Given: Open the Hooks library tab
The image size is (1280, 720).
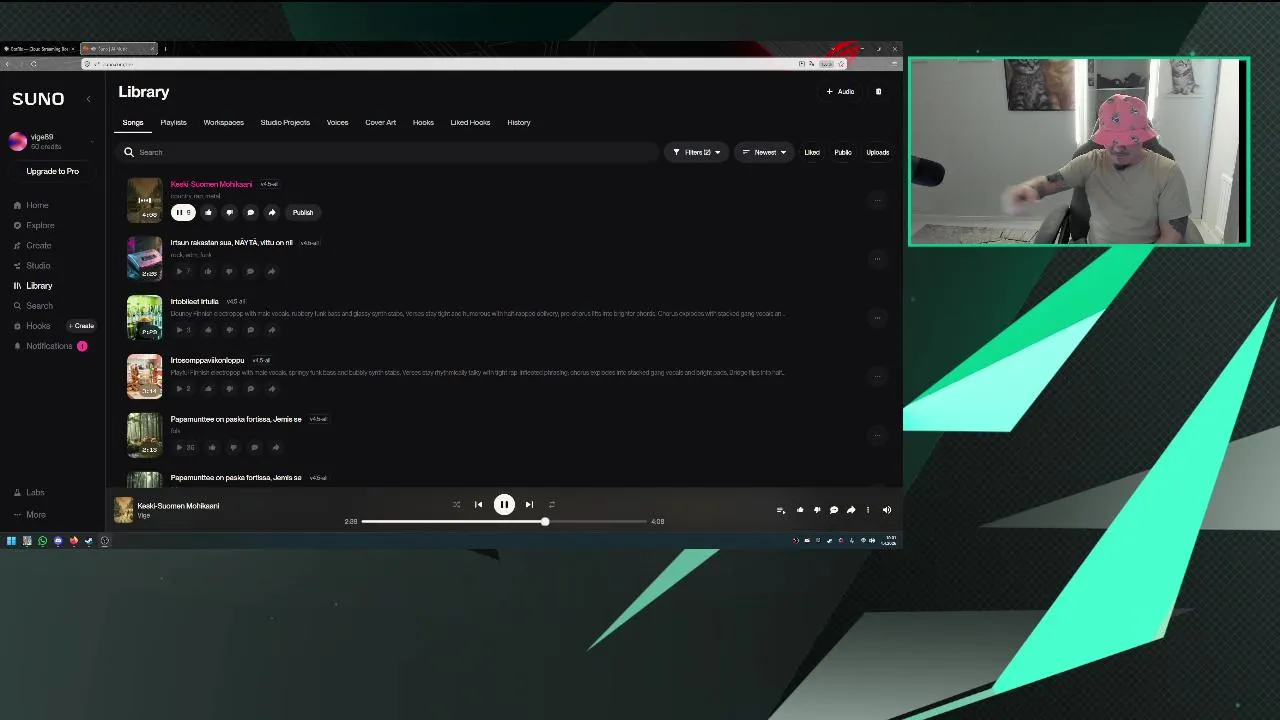Looking at the screenshot, I should tap(423, 122).
